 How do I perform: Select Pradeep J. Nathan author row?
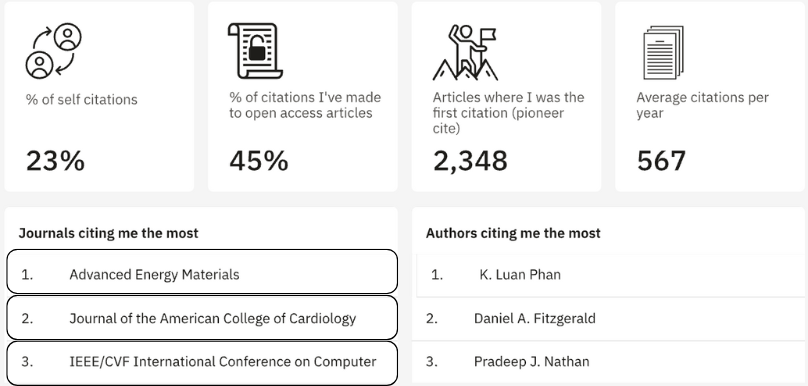click(609, 362)
